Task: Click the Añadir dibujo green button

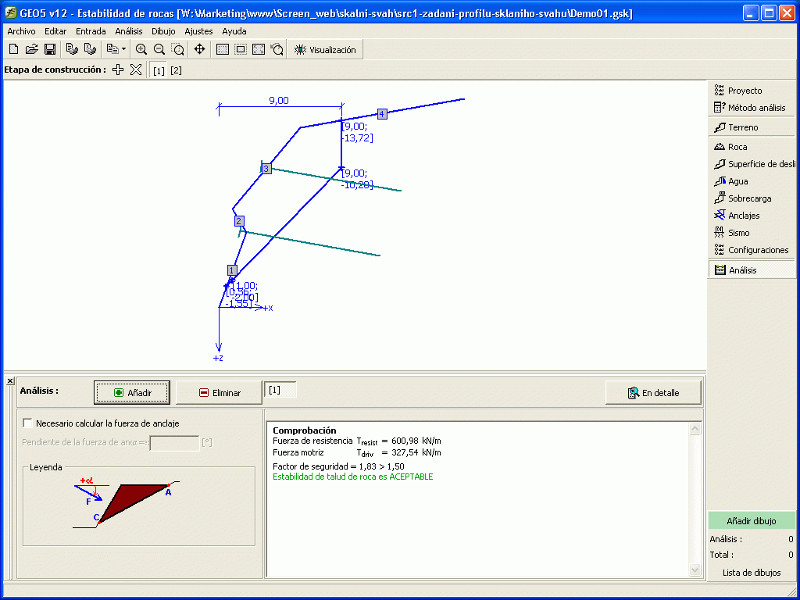Action: click(x=752, y=521)
